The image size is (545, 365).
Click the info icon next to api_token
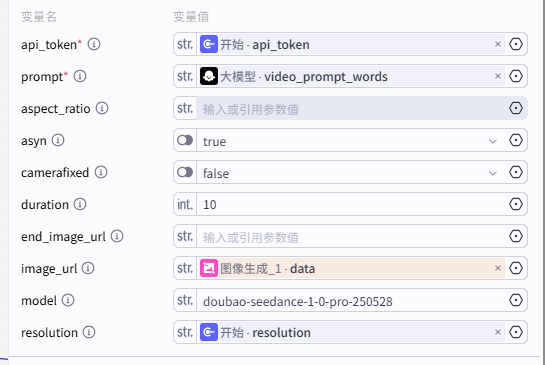94,44
